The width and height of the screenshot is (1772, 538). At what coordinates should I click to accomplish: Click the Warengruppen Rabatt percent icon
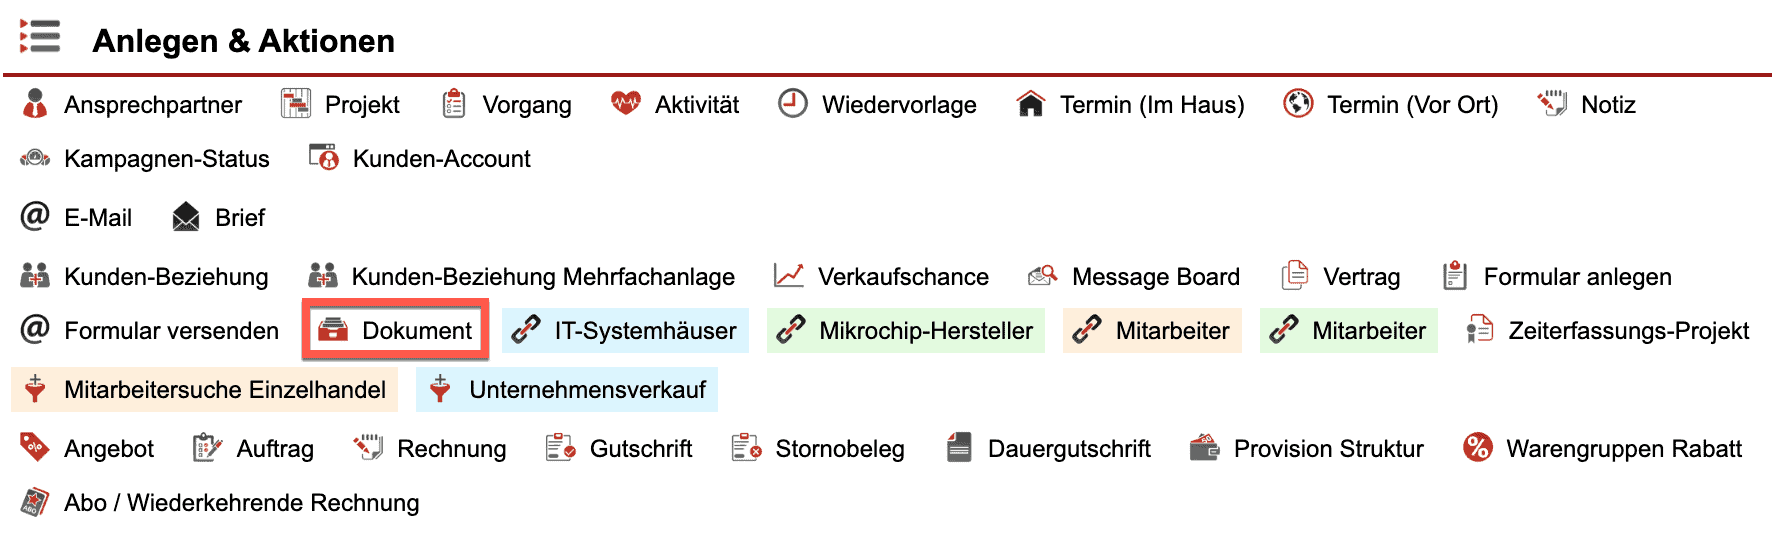point(1477,448)
